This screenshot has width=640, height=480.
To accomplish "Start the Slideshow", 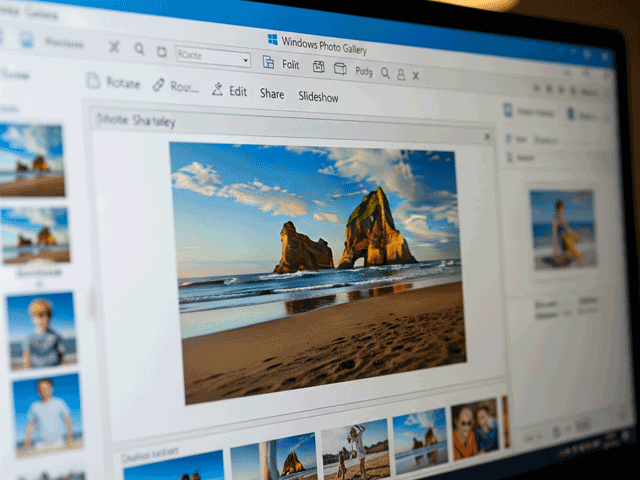I will point(318,97).
